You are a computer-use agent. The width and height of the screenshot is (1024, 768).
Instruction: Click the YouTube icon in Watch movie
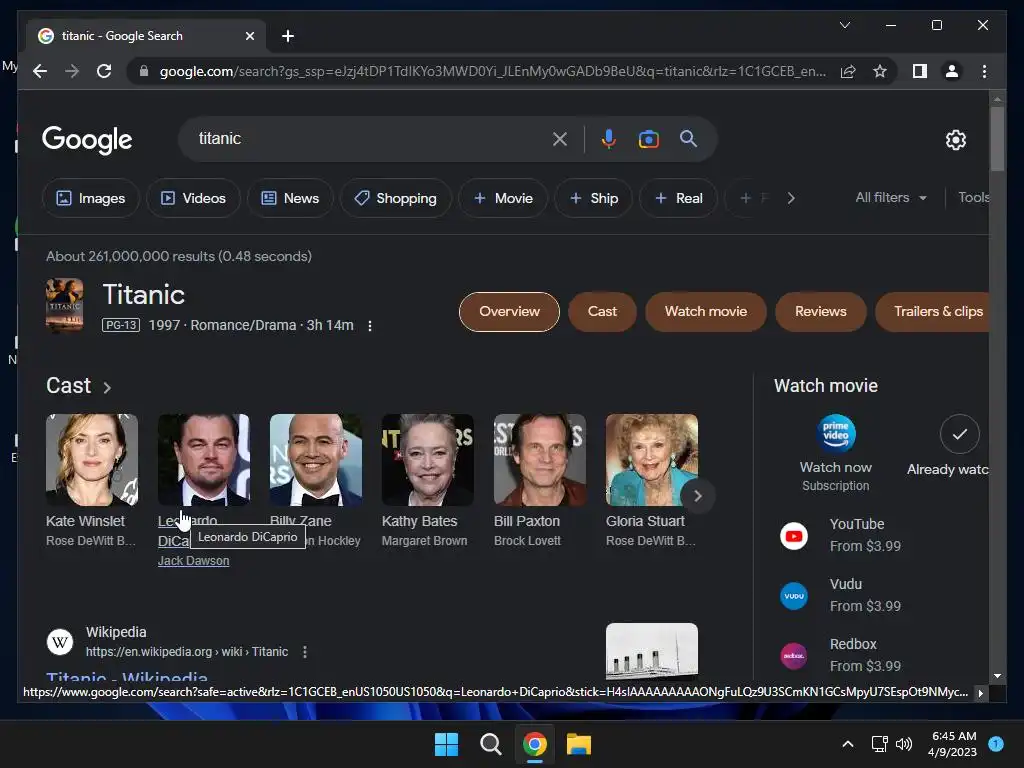(794, 536)
